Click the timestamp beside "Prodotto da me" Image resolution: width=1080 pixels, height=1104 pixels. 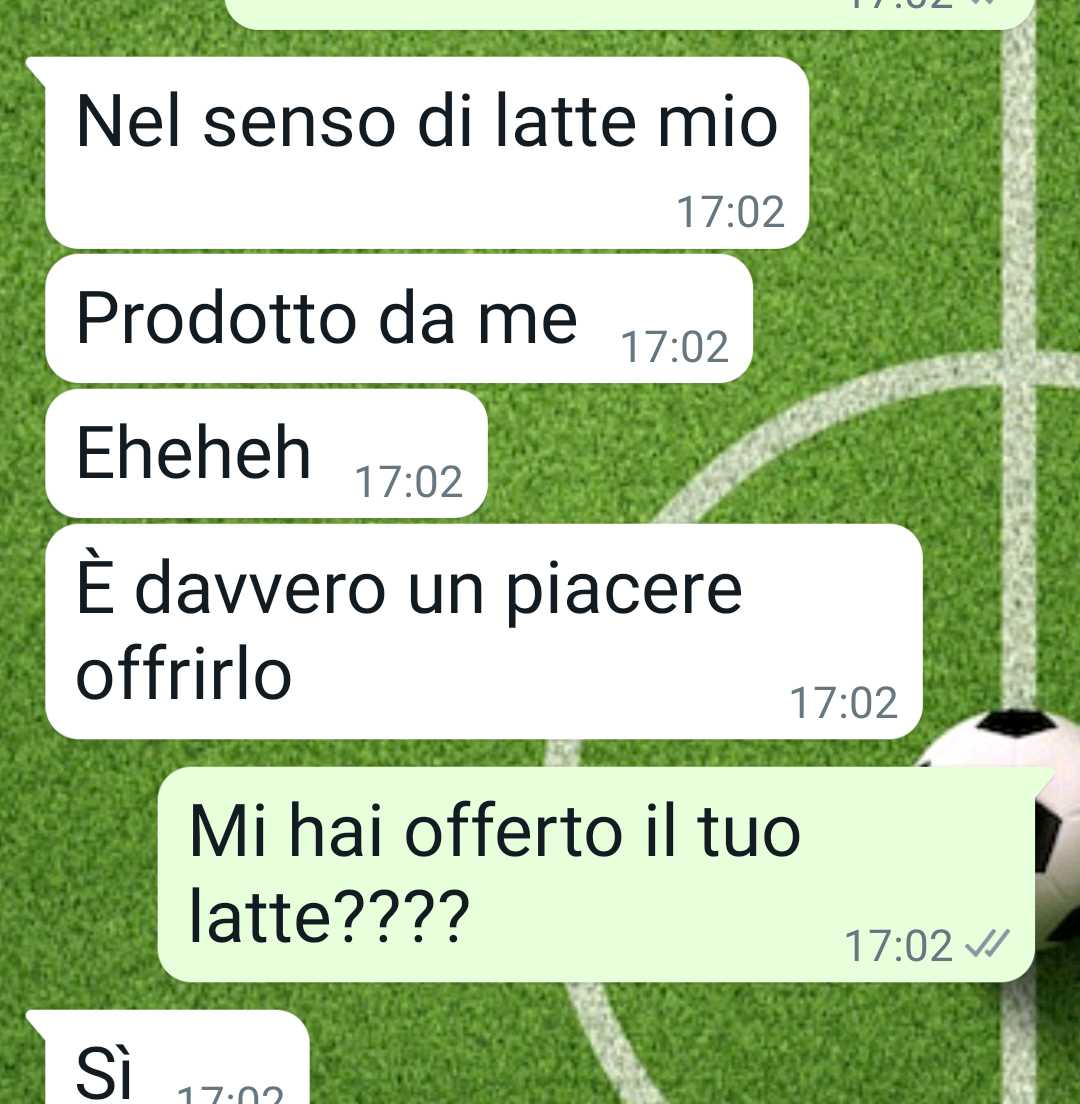pos(674,347)
